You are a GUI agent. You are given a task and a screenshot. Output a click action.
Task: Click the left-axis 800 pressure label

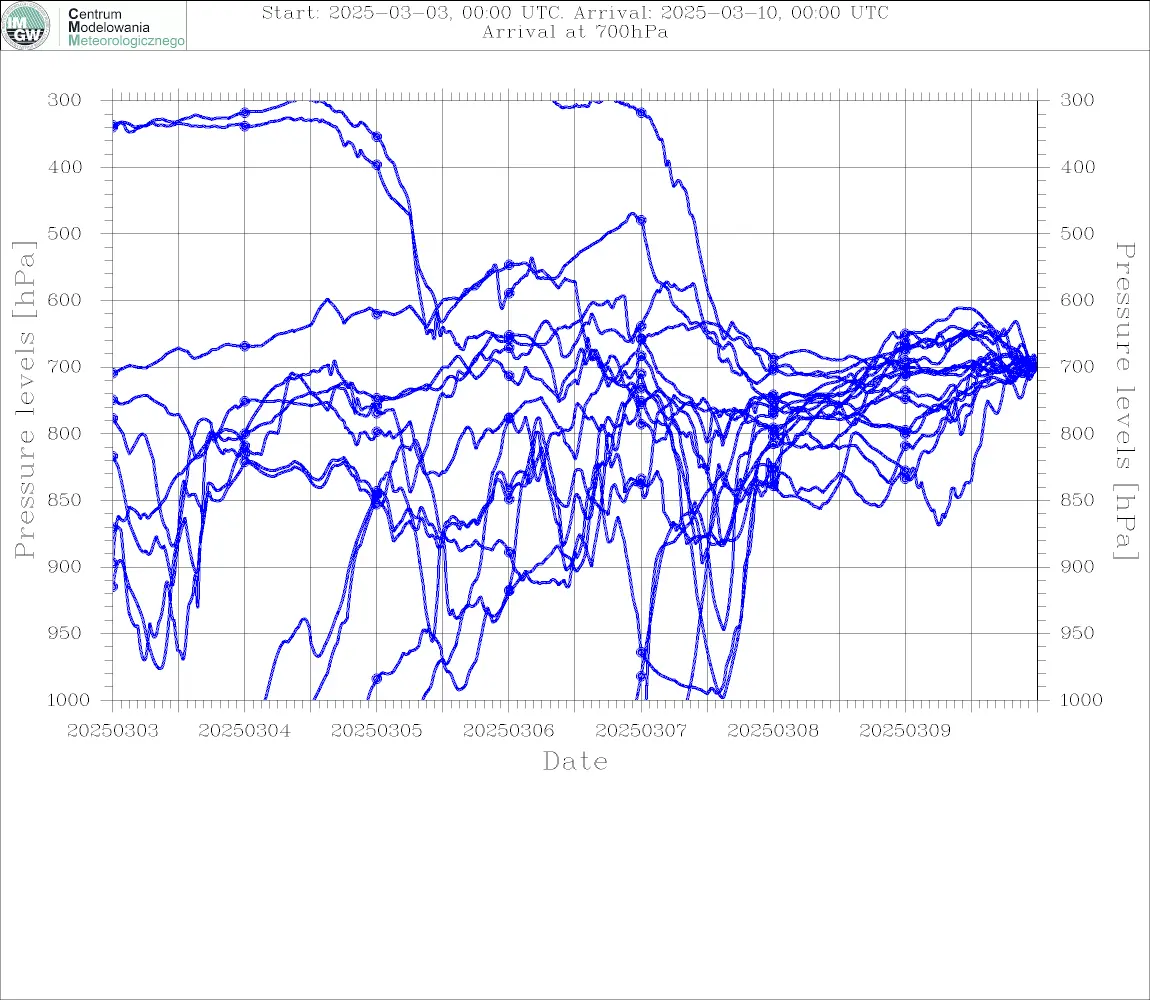point(65,433)
